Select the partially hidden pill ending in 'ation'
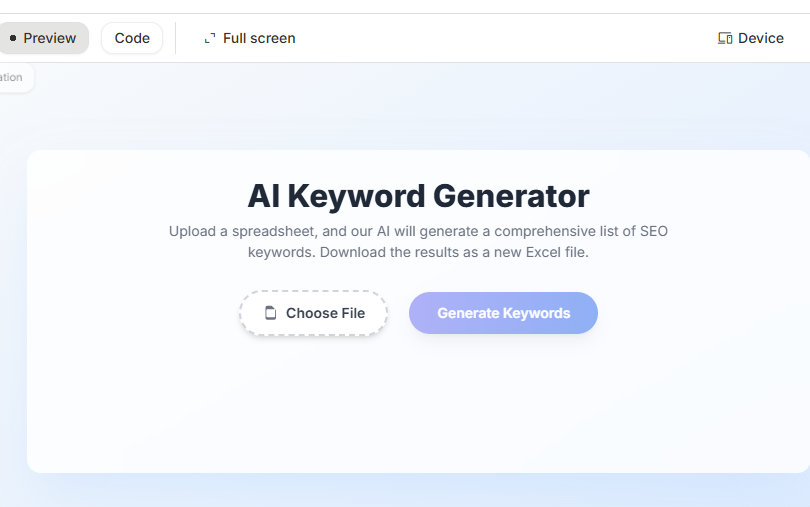 (14, 78)
